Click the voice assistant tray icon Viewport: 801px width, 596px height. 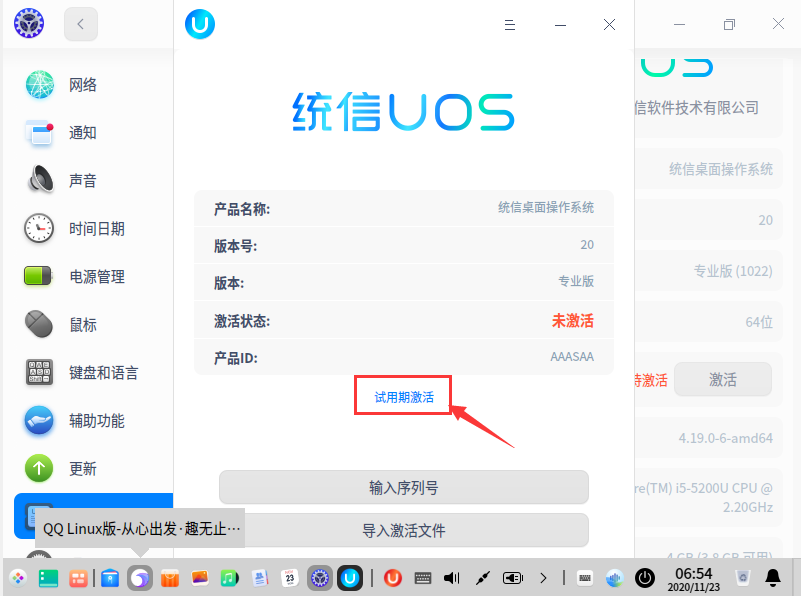click(615, 578)
